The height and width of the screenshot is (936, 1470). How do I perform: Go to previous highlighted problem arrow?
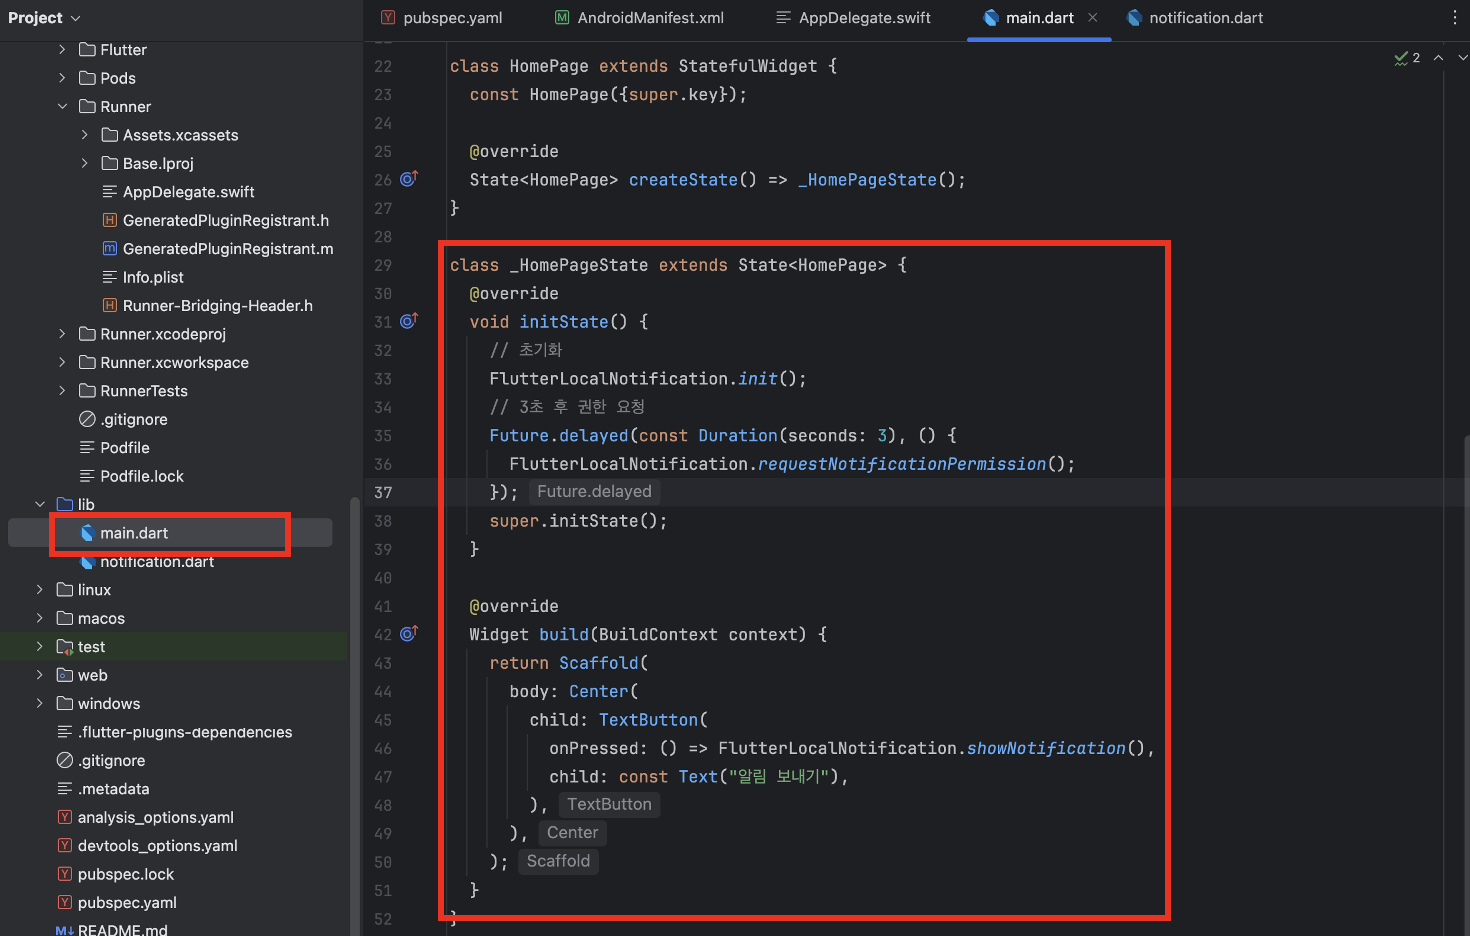[1438, 58]
